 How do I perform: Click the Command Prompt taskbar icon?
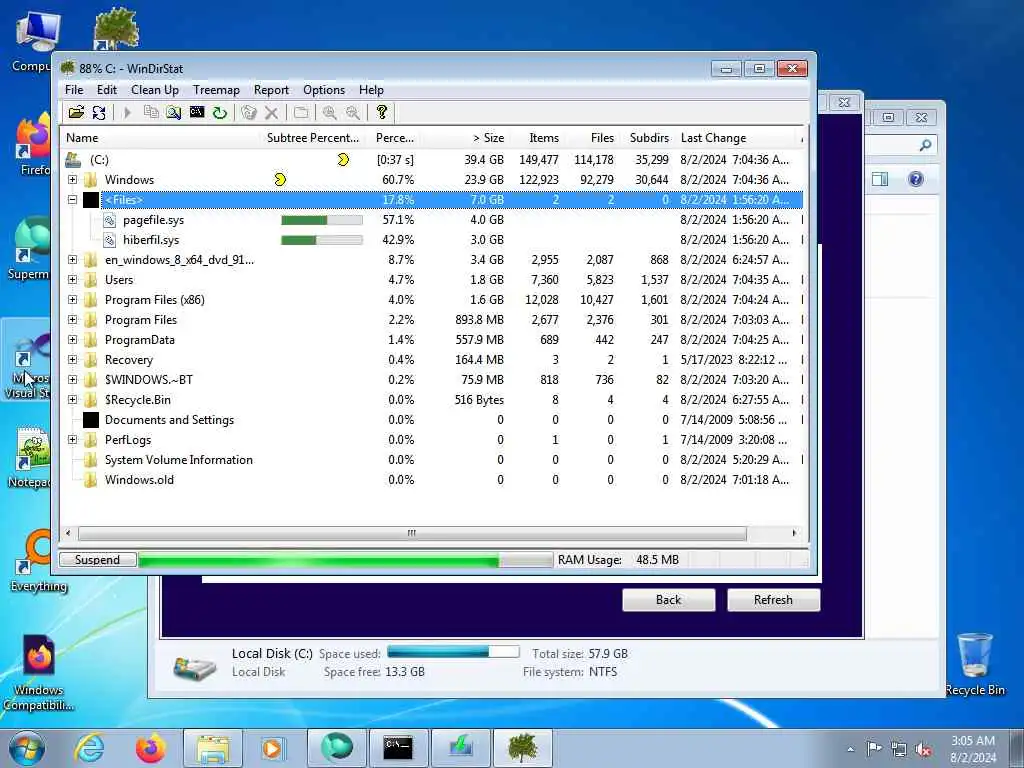398,748
